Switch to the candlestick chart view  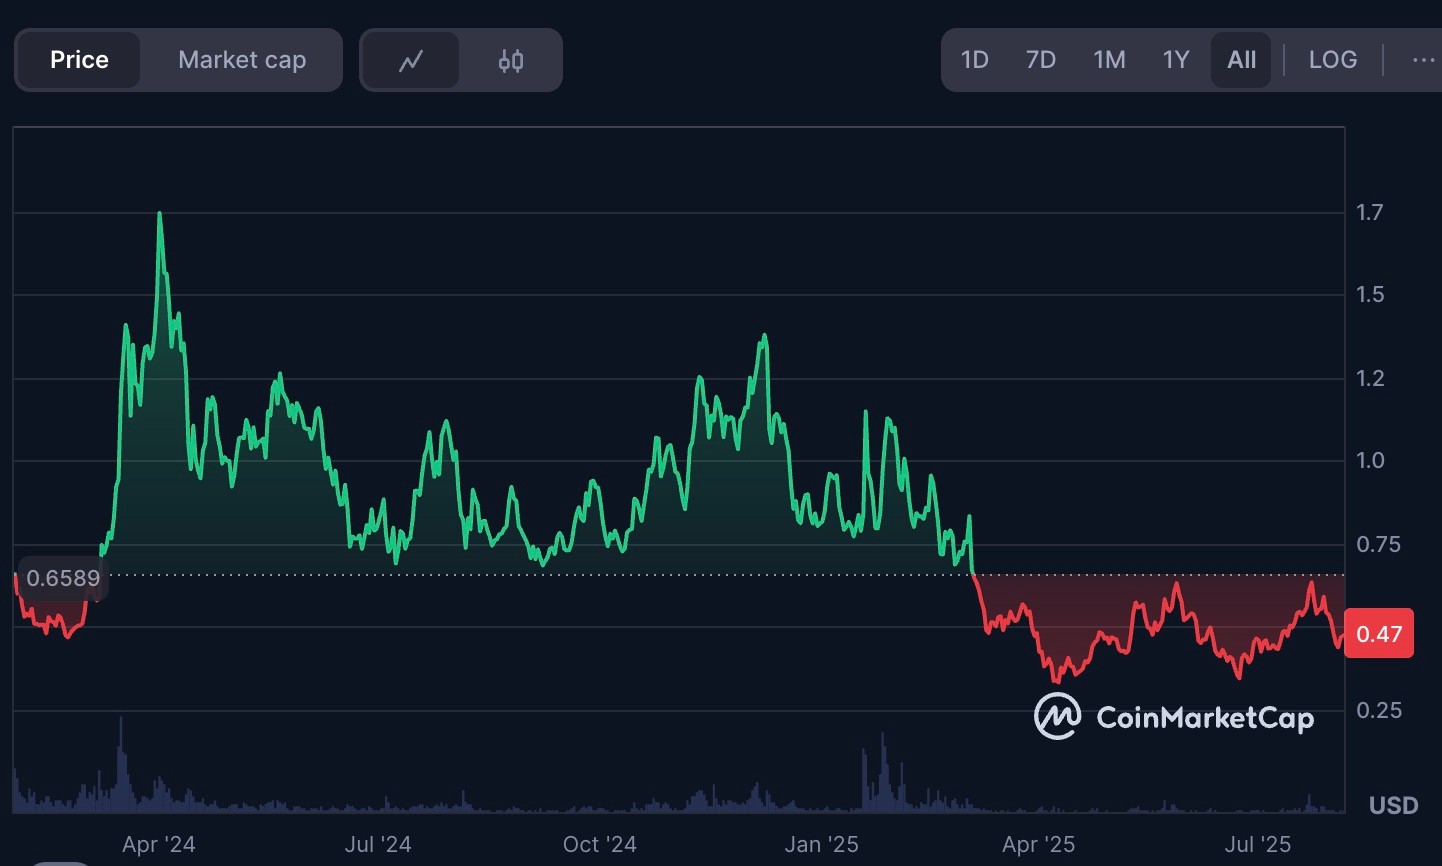click(x=511, y=60)
